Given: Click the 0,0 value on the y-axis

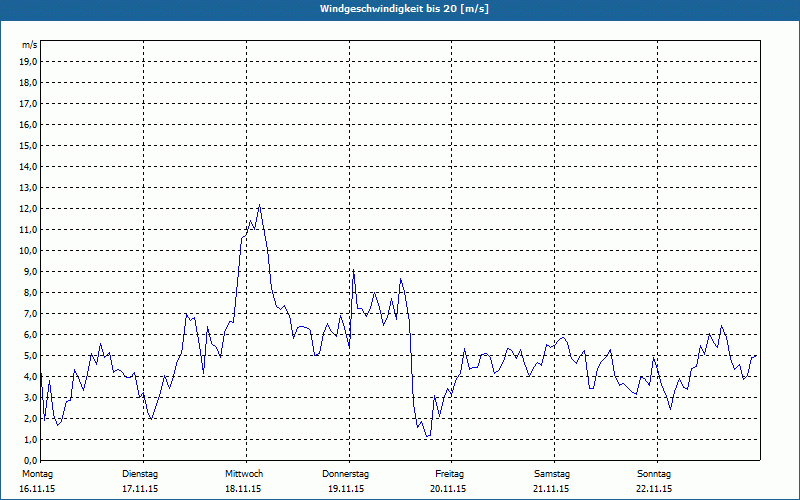Looking at the screenshot, I should point(29,460).
